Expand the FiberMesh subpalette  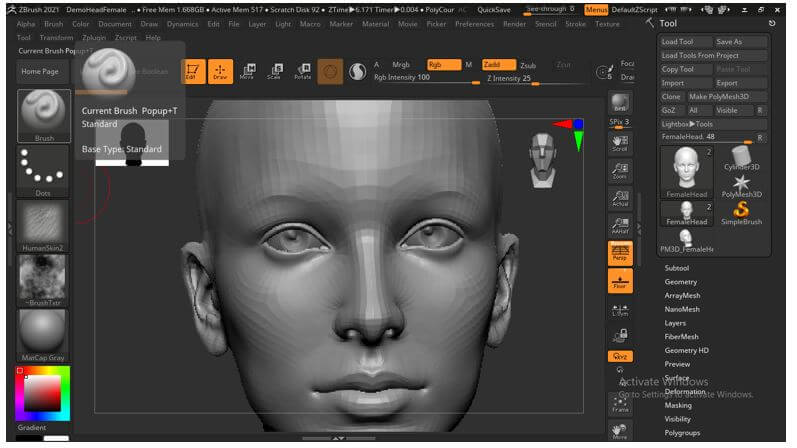[681, 337]
